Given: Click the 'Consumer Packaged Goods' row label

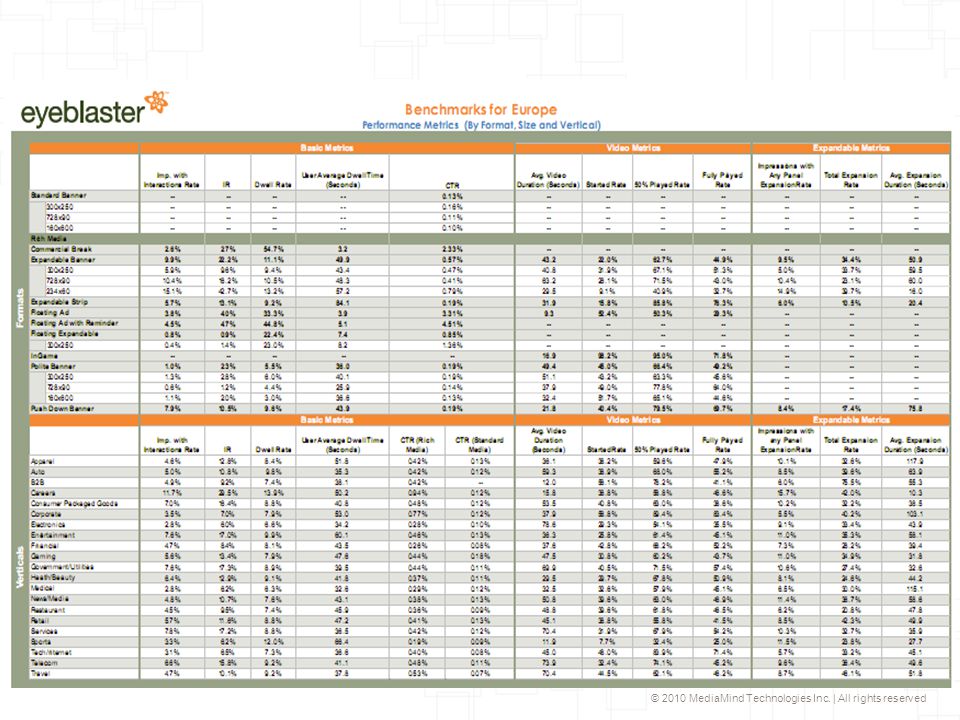Looking at the screenshot, I should point(74,503).
